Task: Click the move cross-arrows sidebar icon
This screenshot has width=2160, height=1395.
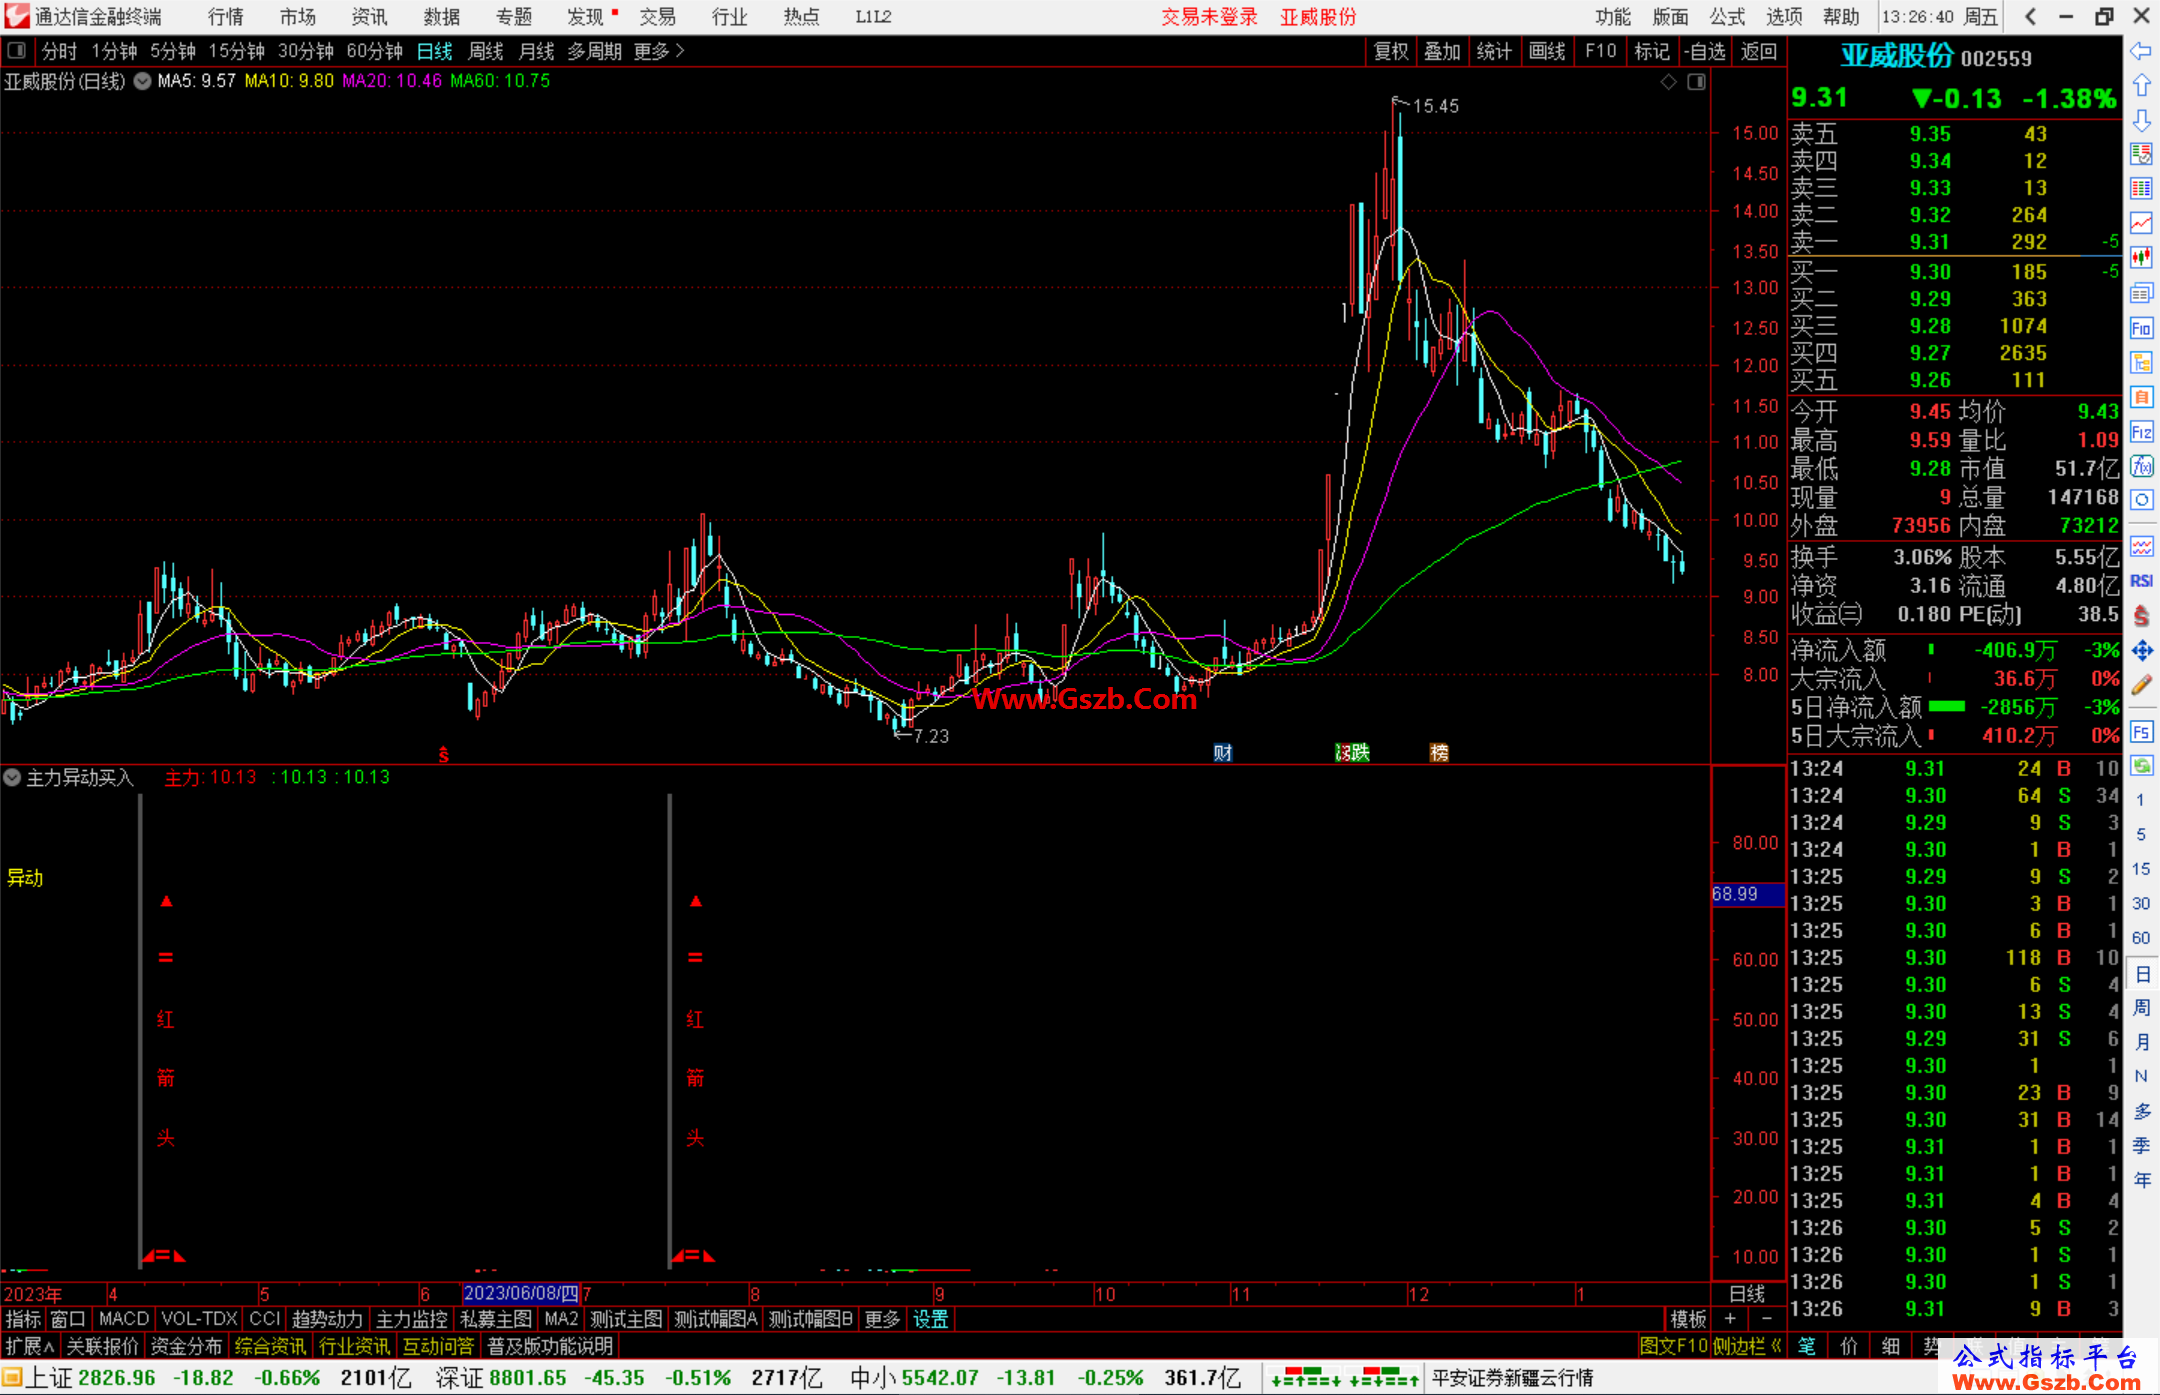Action: [x=2141, y=651]
